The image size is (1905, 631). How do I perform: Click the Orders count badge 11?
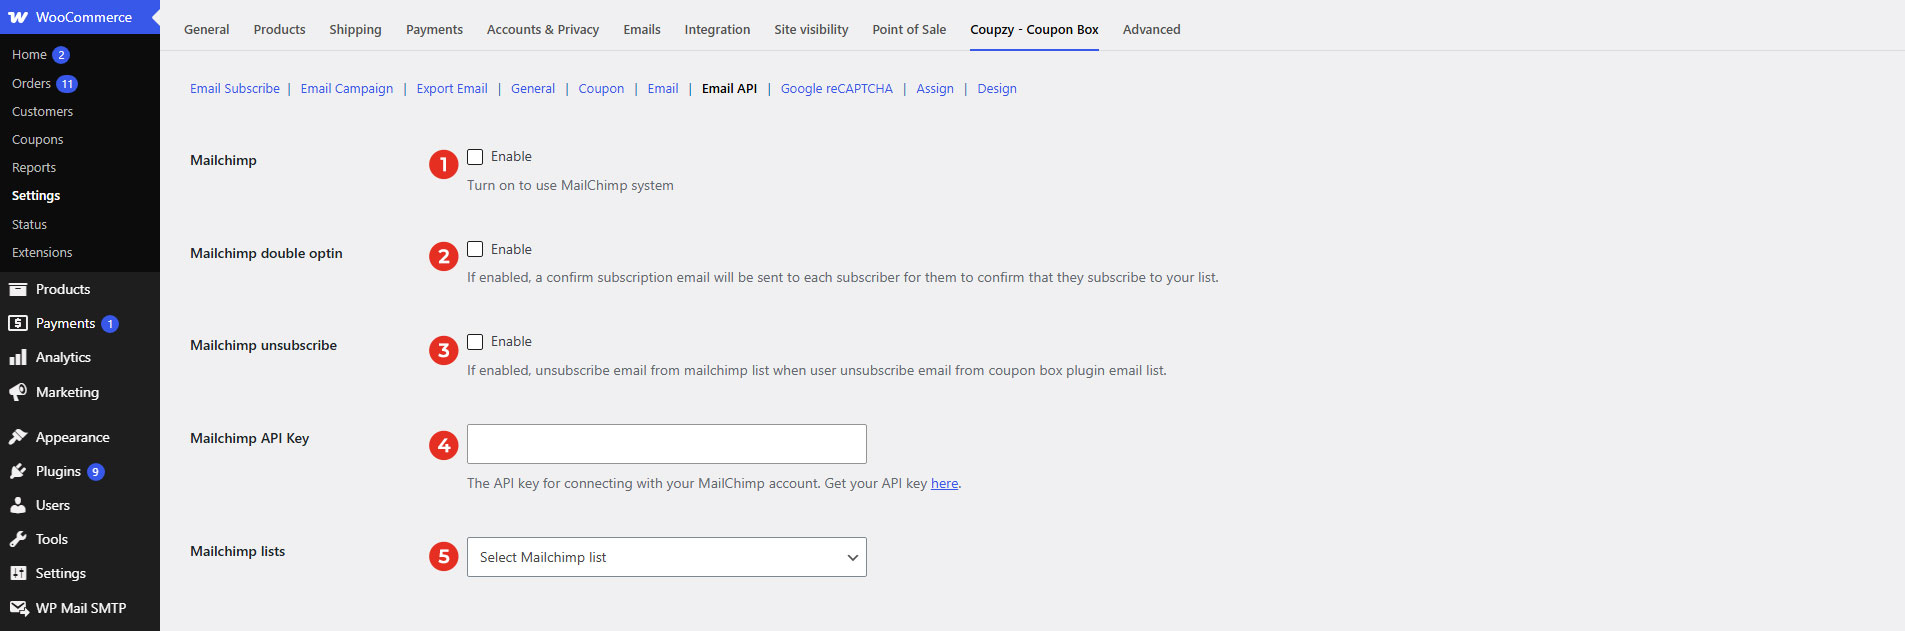(67, 84)
